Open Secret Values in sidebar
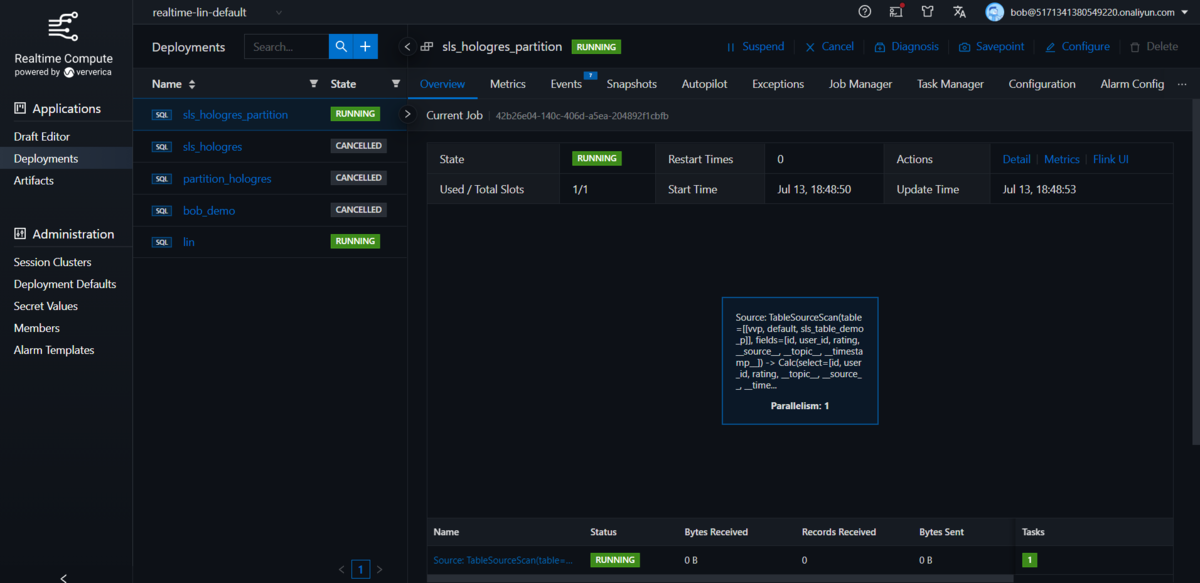 45,306
